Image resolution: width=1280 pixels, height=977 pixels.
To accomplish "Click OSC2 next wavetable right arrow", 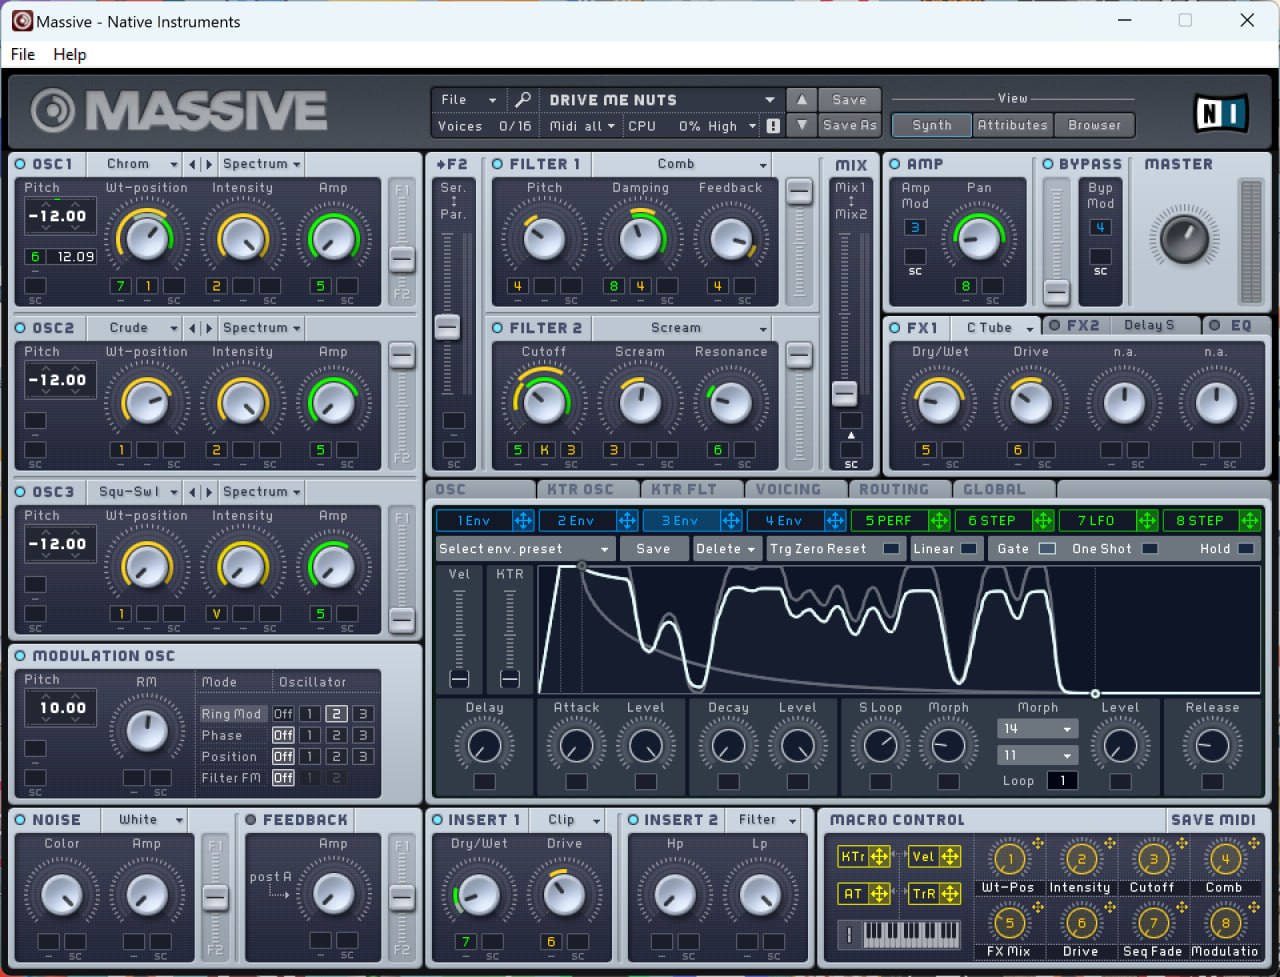I will (x=208, y=328).
